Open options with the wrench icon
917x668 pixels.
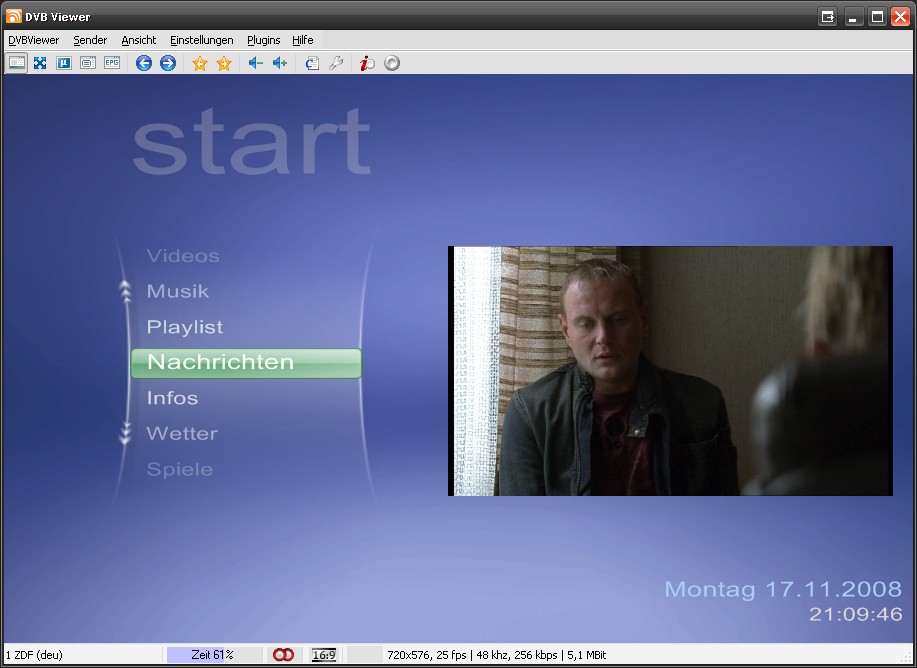click(x=336, y=63)
